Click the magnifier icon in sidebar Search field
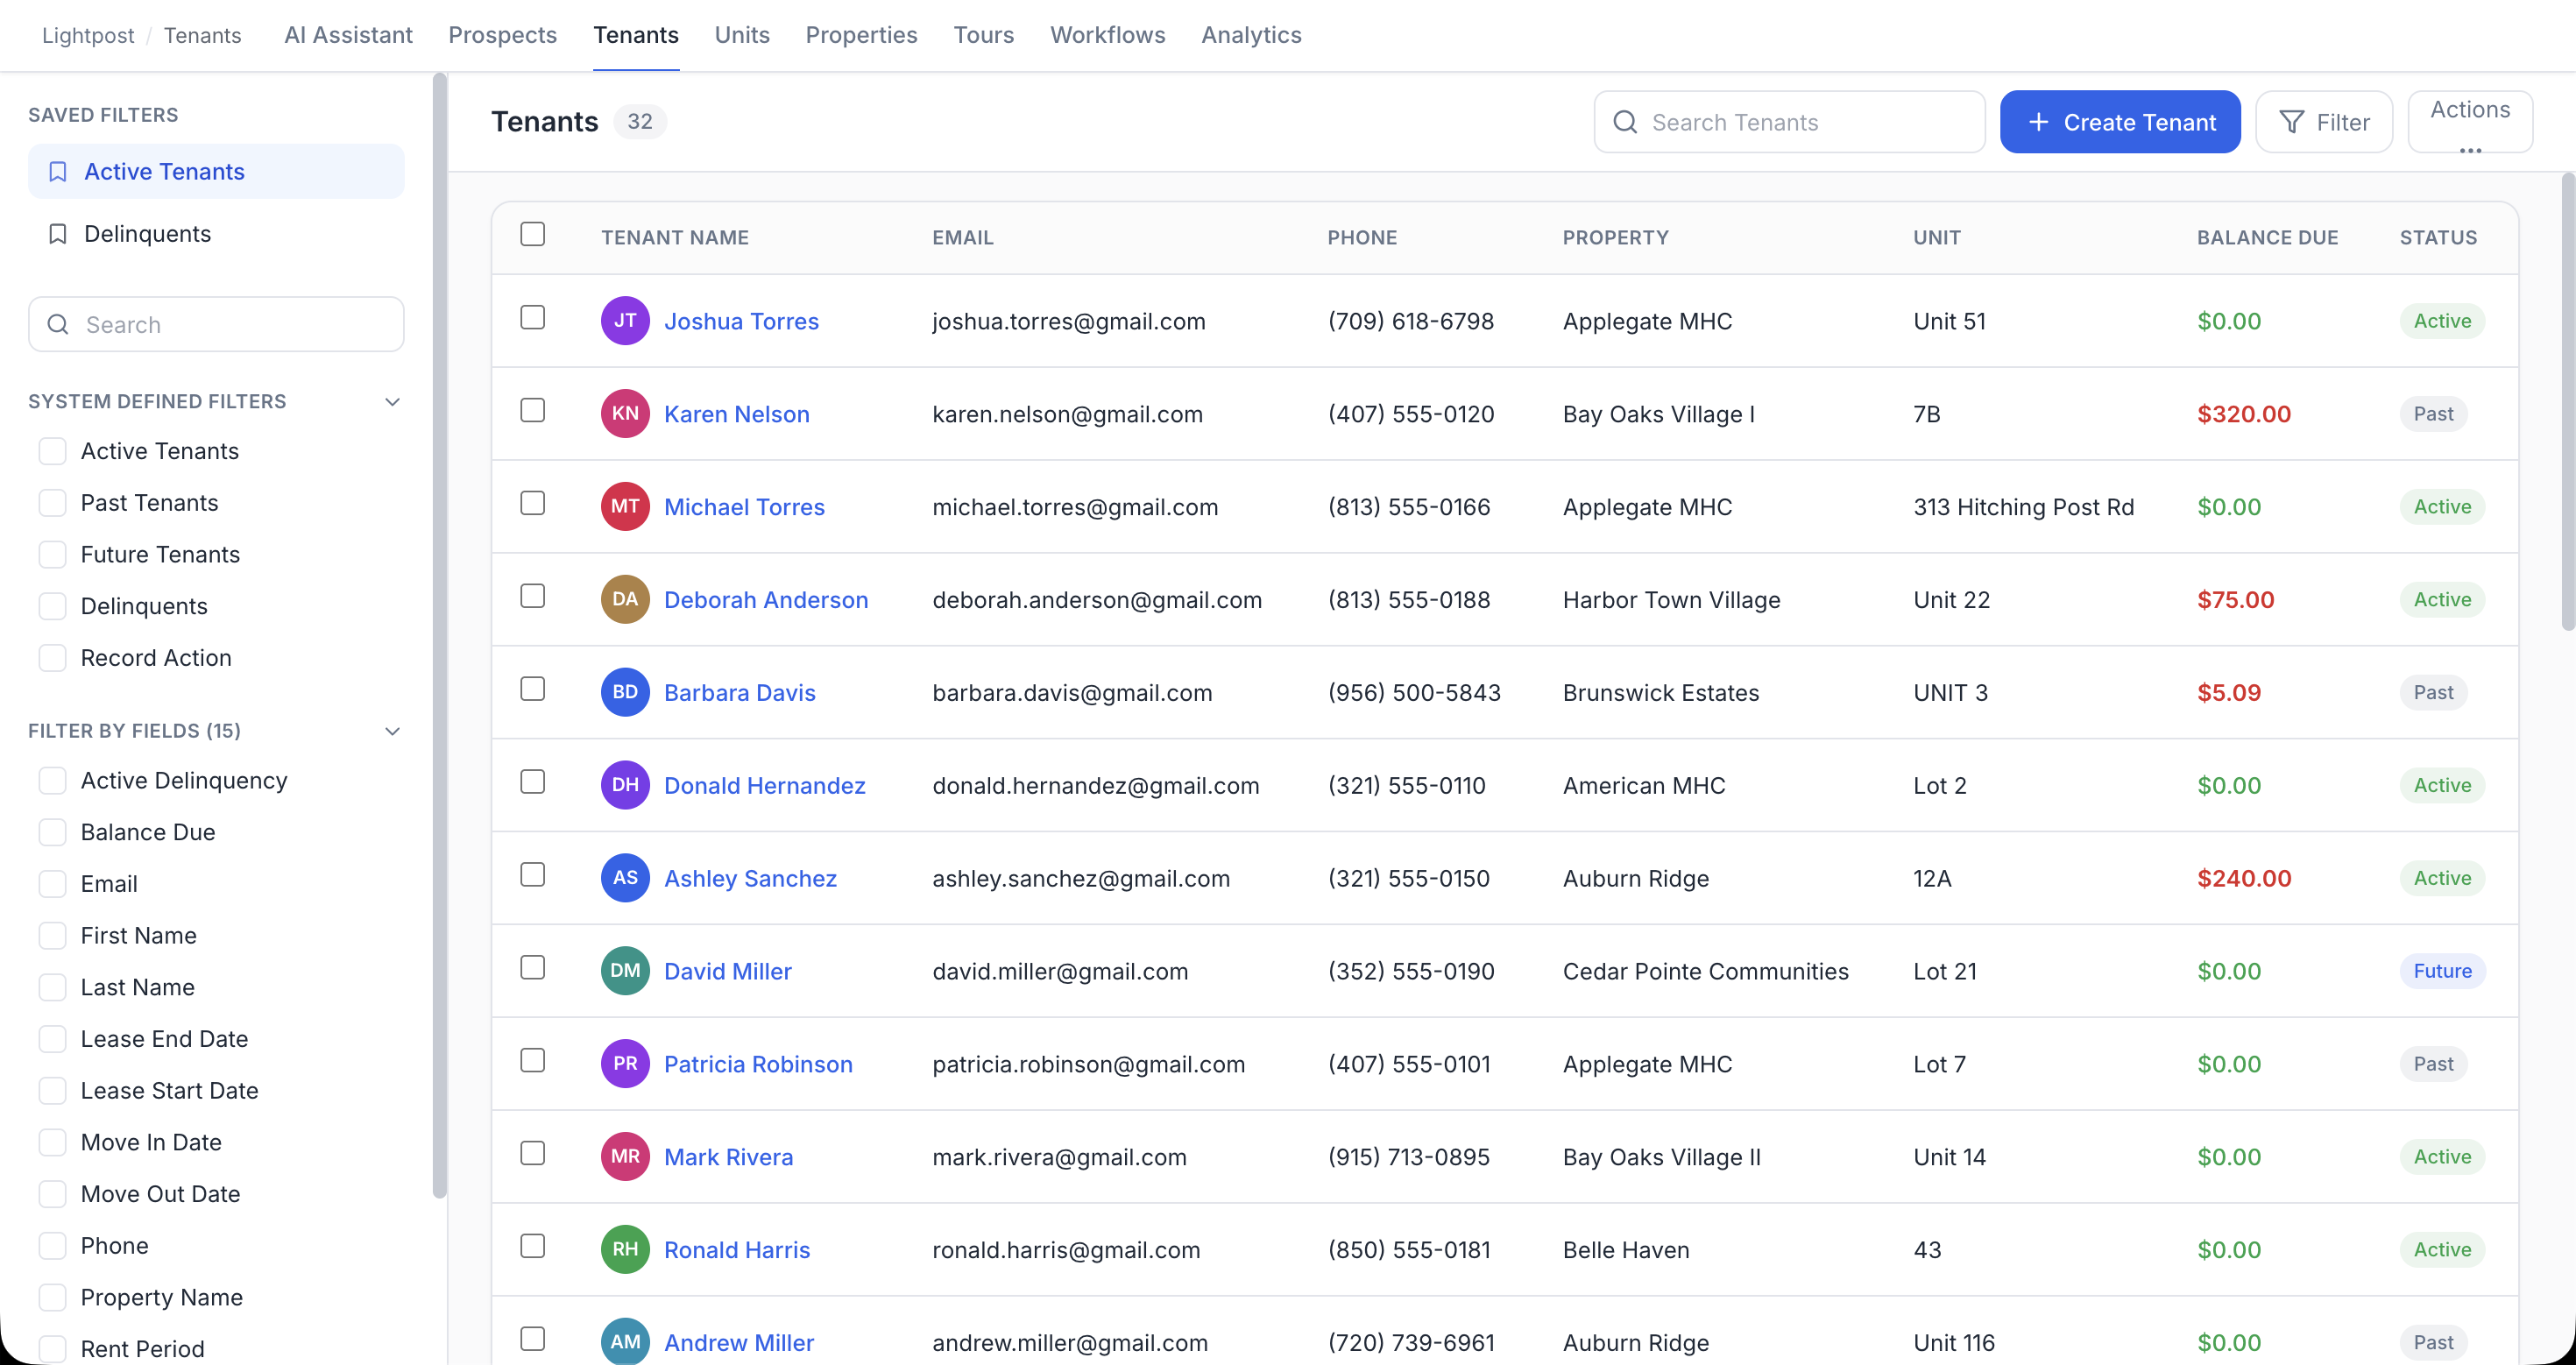The width and height of the screenshot is (2576, 1365). (58, 324)
